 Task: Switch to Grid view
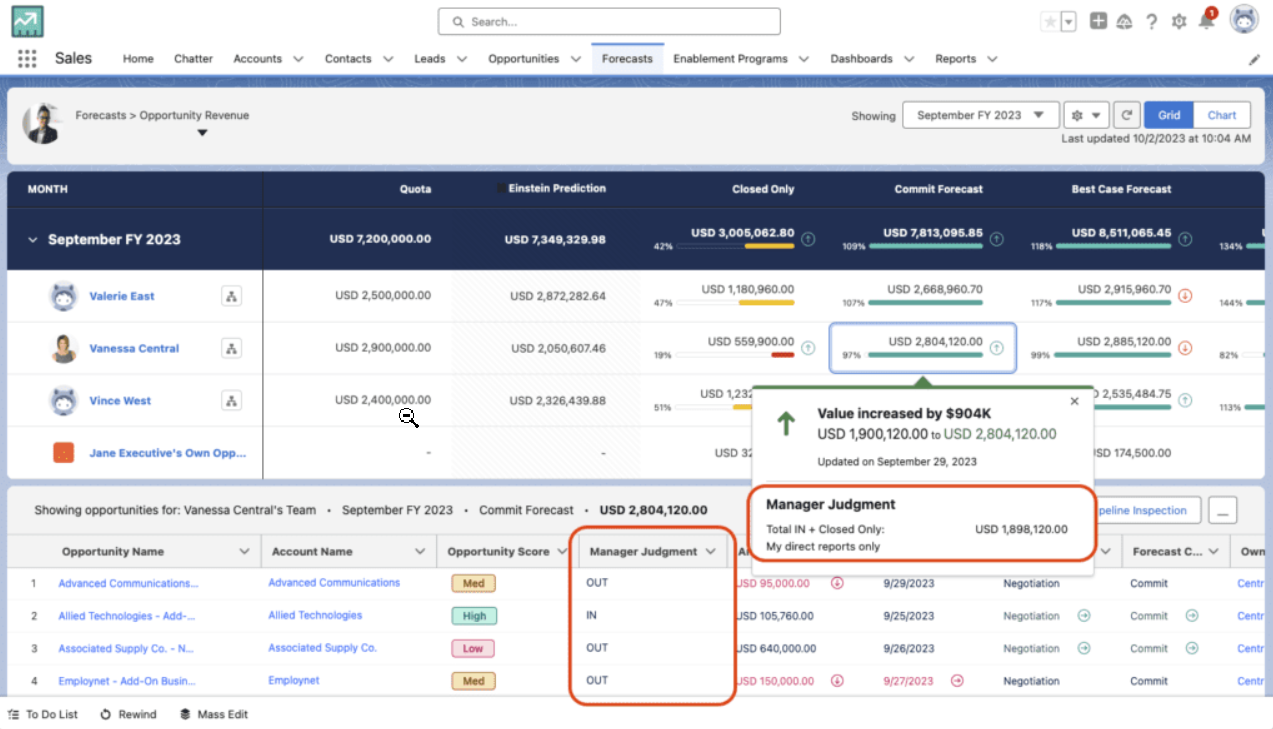tap(1169, 115)
